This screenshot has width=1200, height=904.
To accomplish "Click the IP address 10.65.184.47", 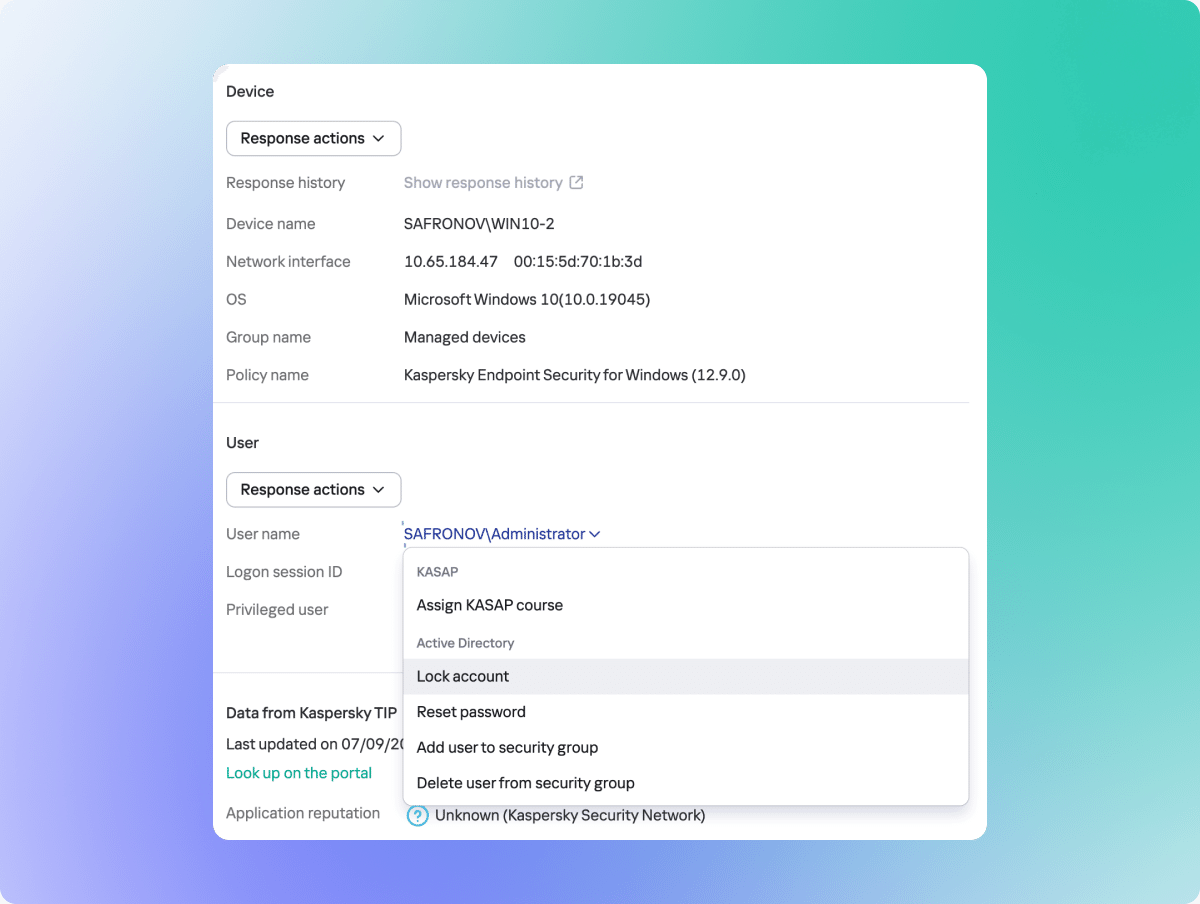I will [451, 262].
